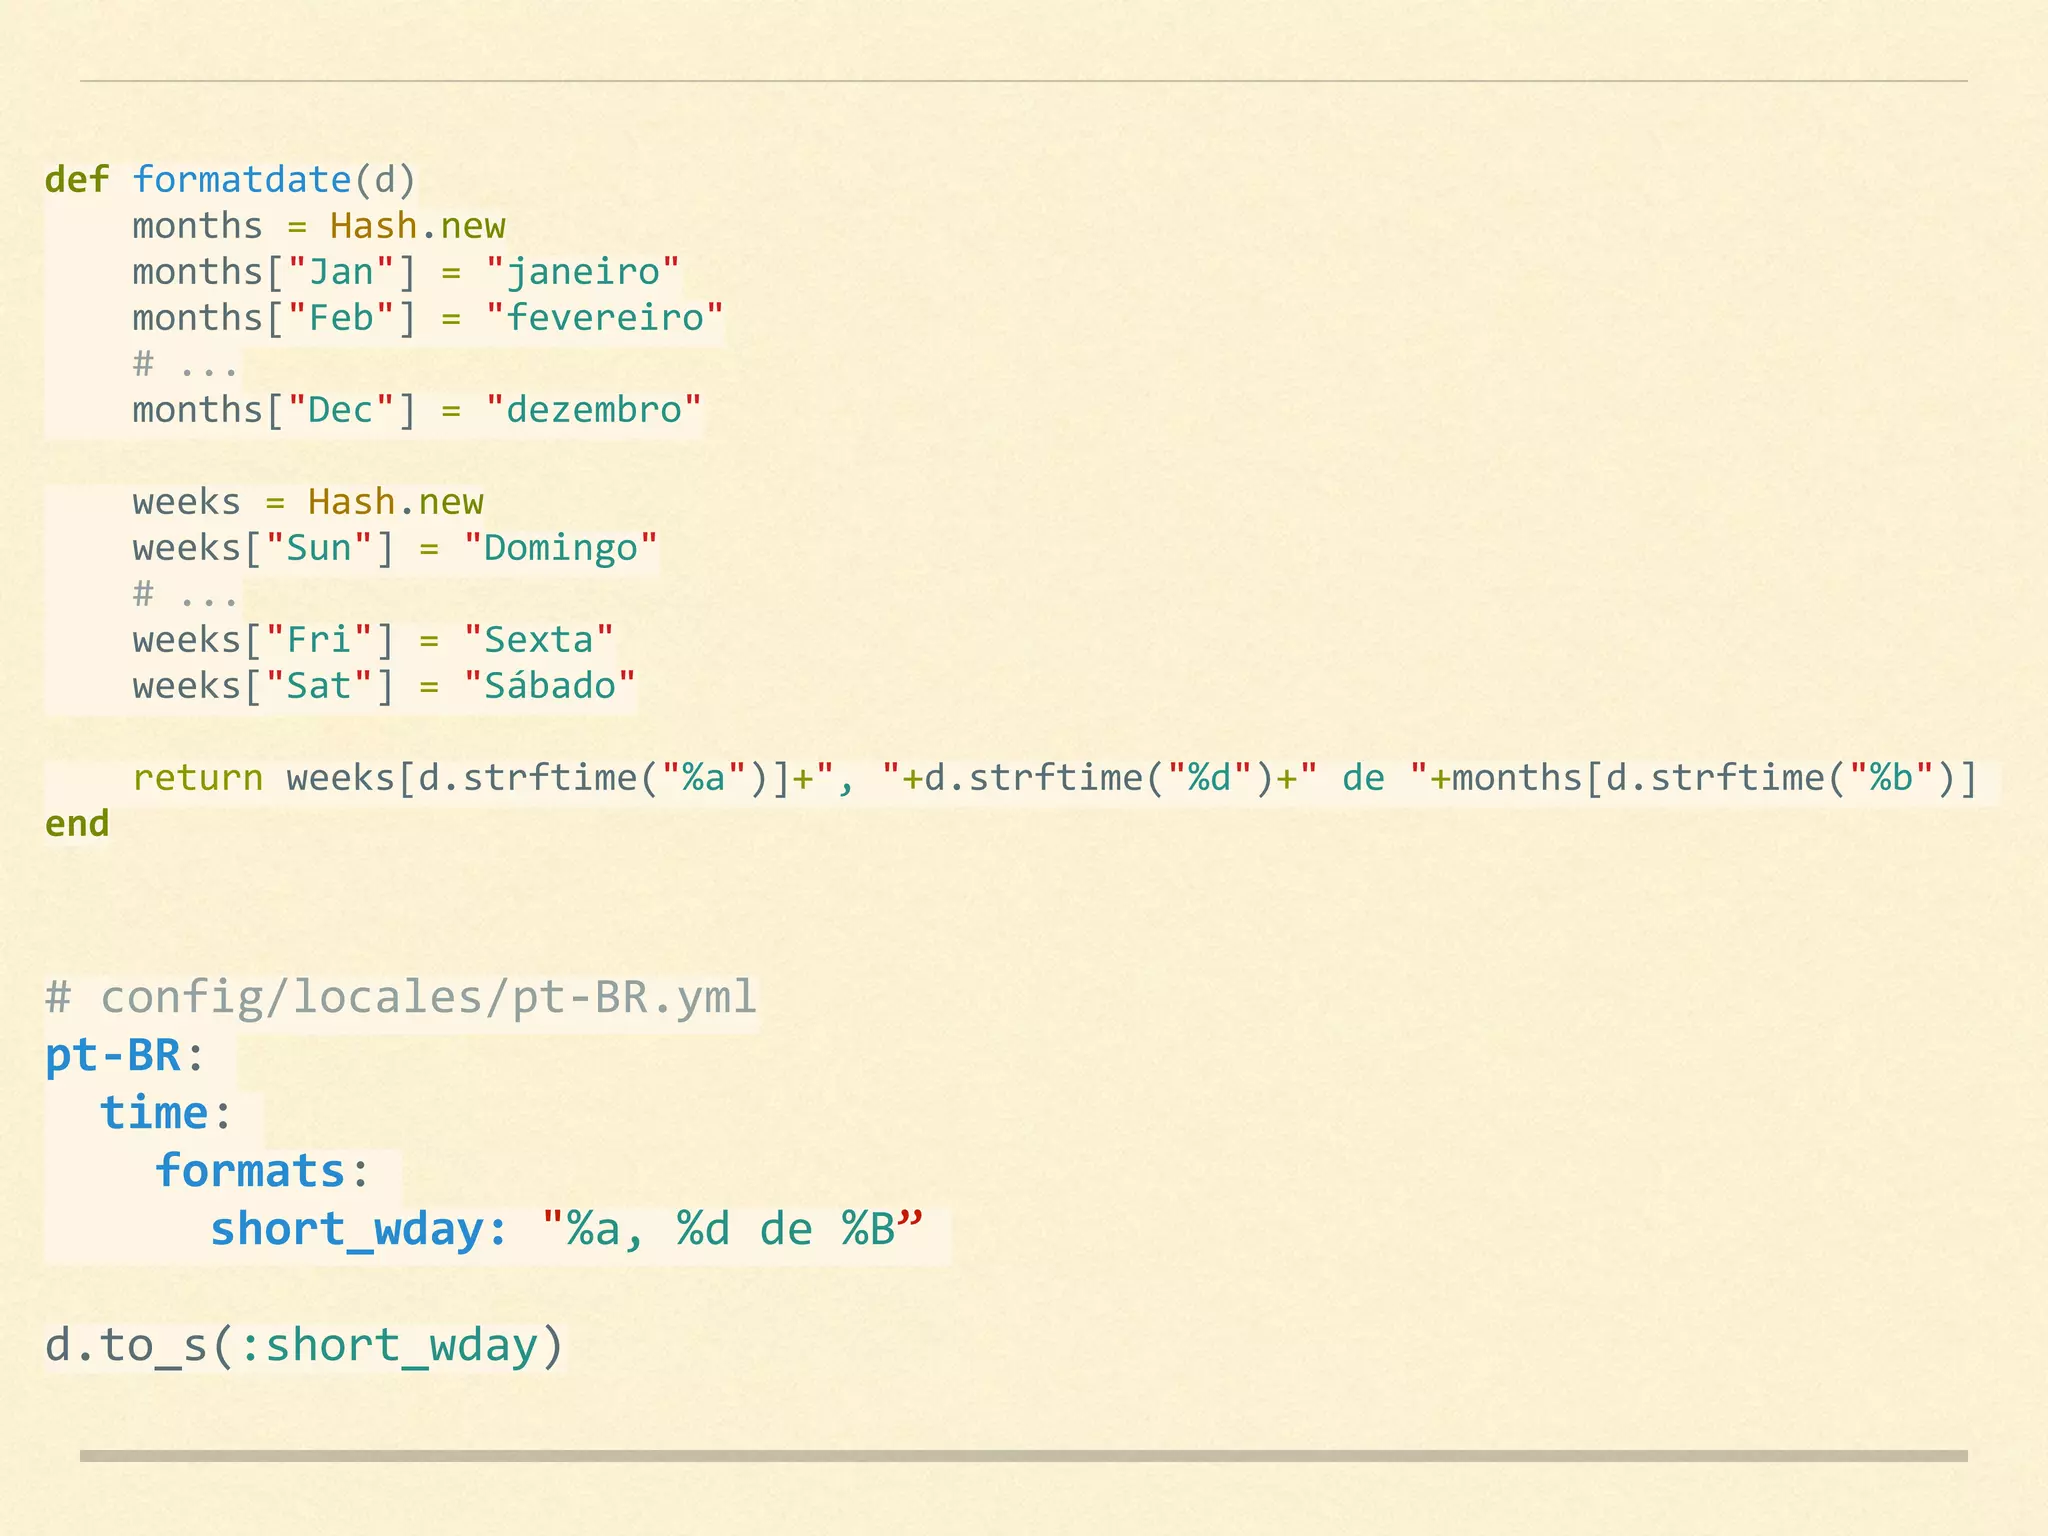Click the d.to_s(:short_wday) call
Screen dimensions: 2048x1536
304,1346
